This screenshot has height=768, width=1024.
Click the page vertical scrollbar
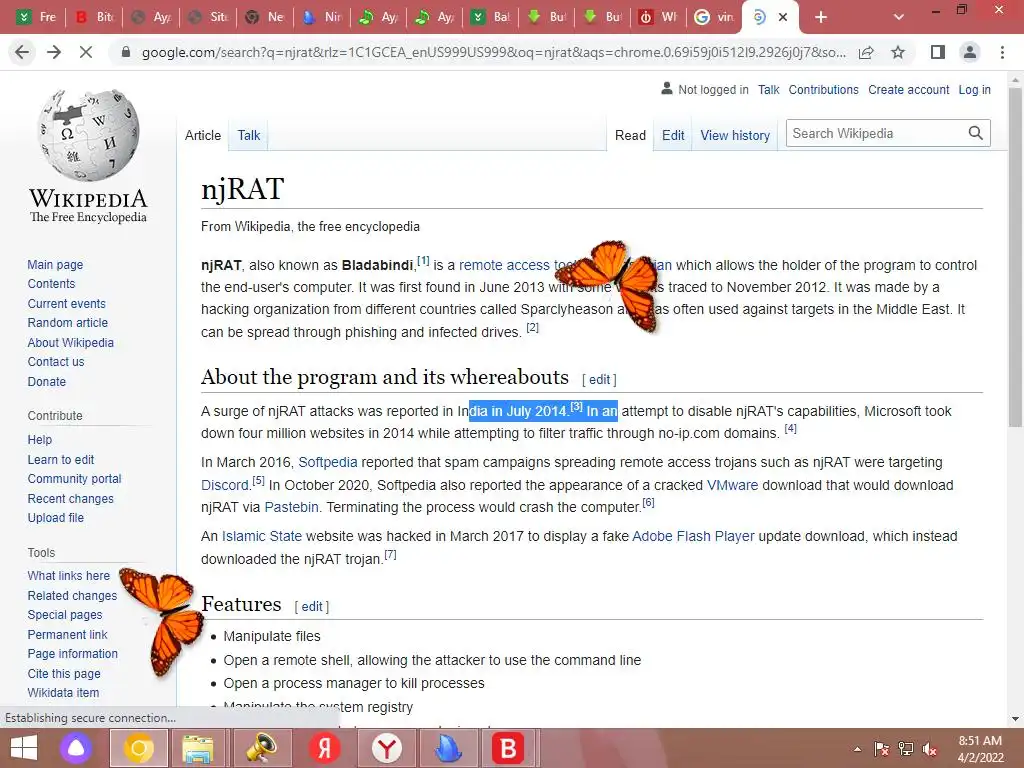click(x=1015, y=257)
